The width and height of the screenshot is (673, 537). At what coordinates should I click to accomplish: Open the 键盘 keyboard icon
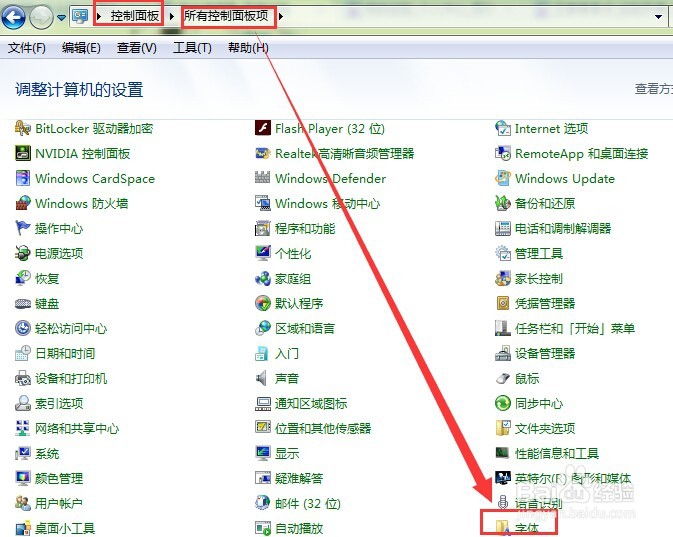pos(23,303)
